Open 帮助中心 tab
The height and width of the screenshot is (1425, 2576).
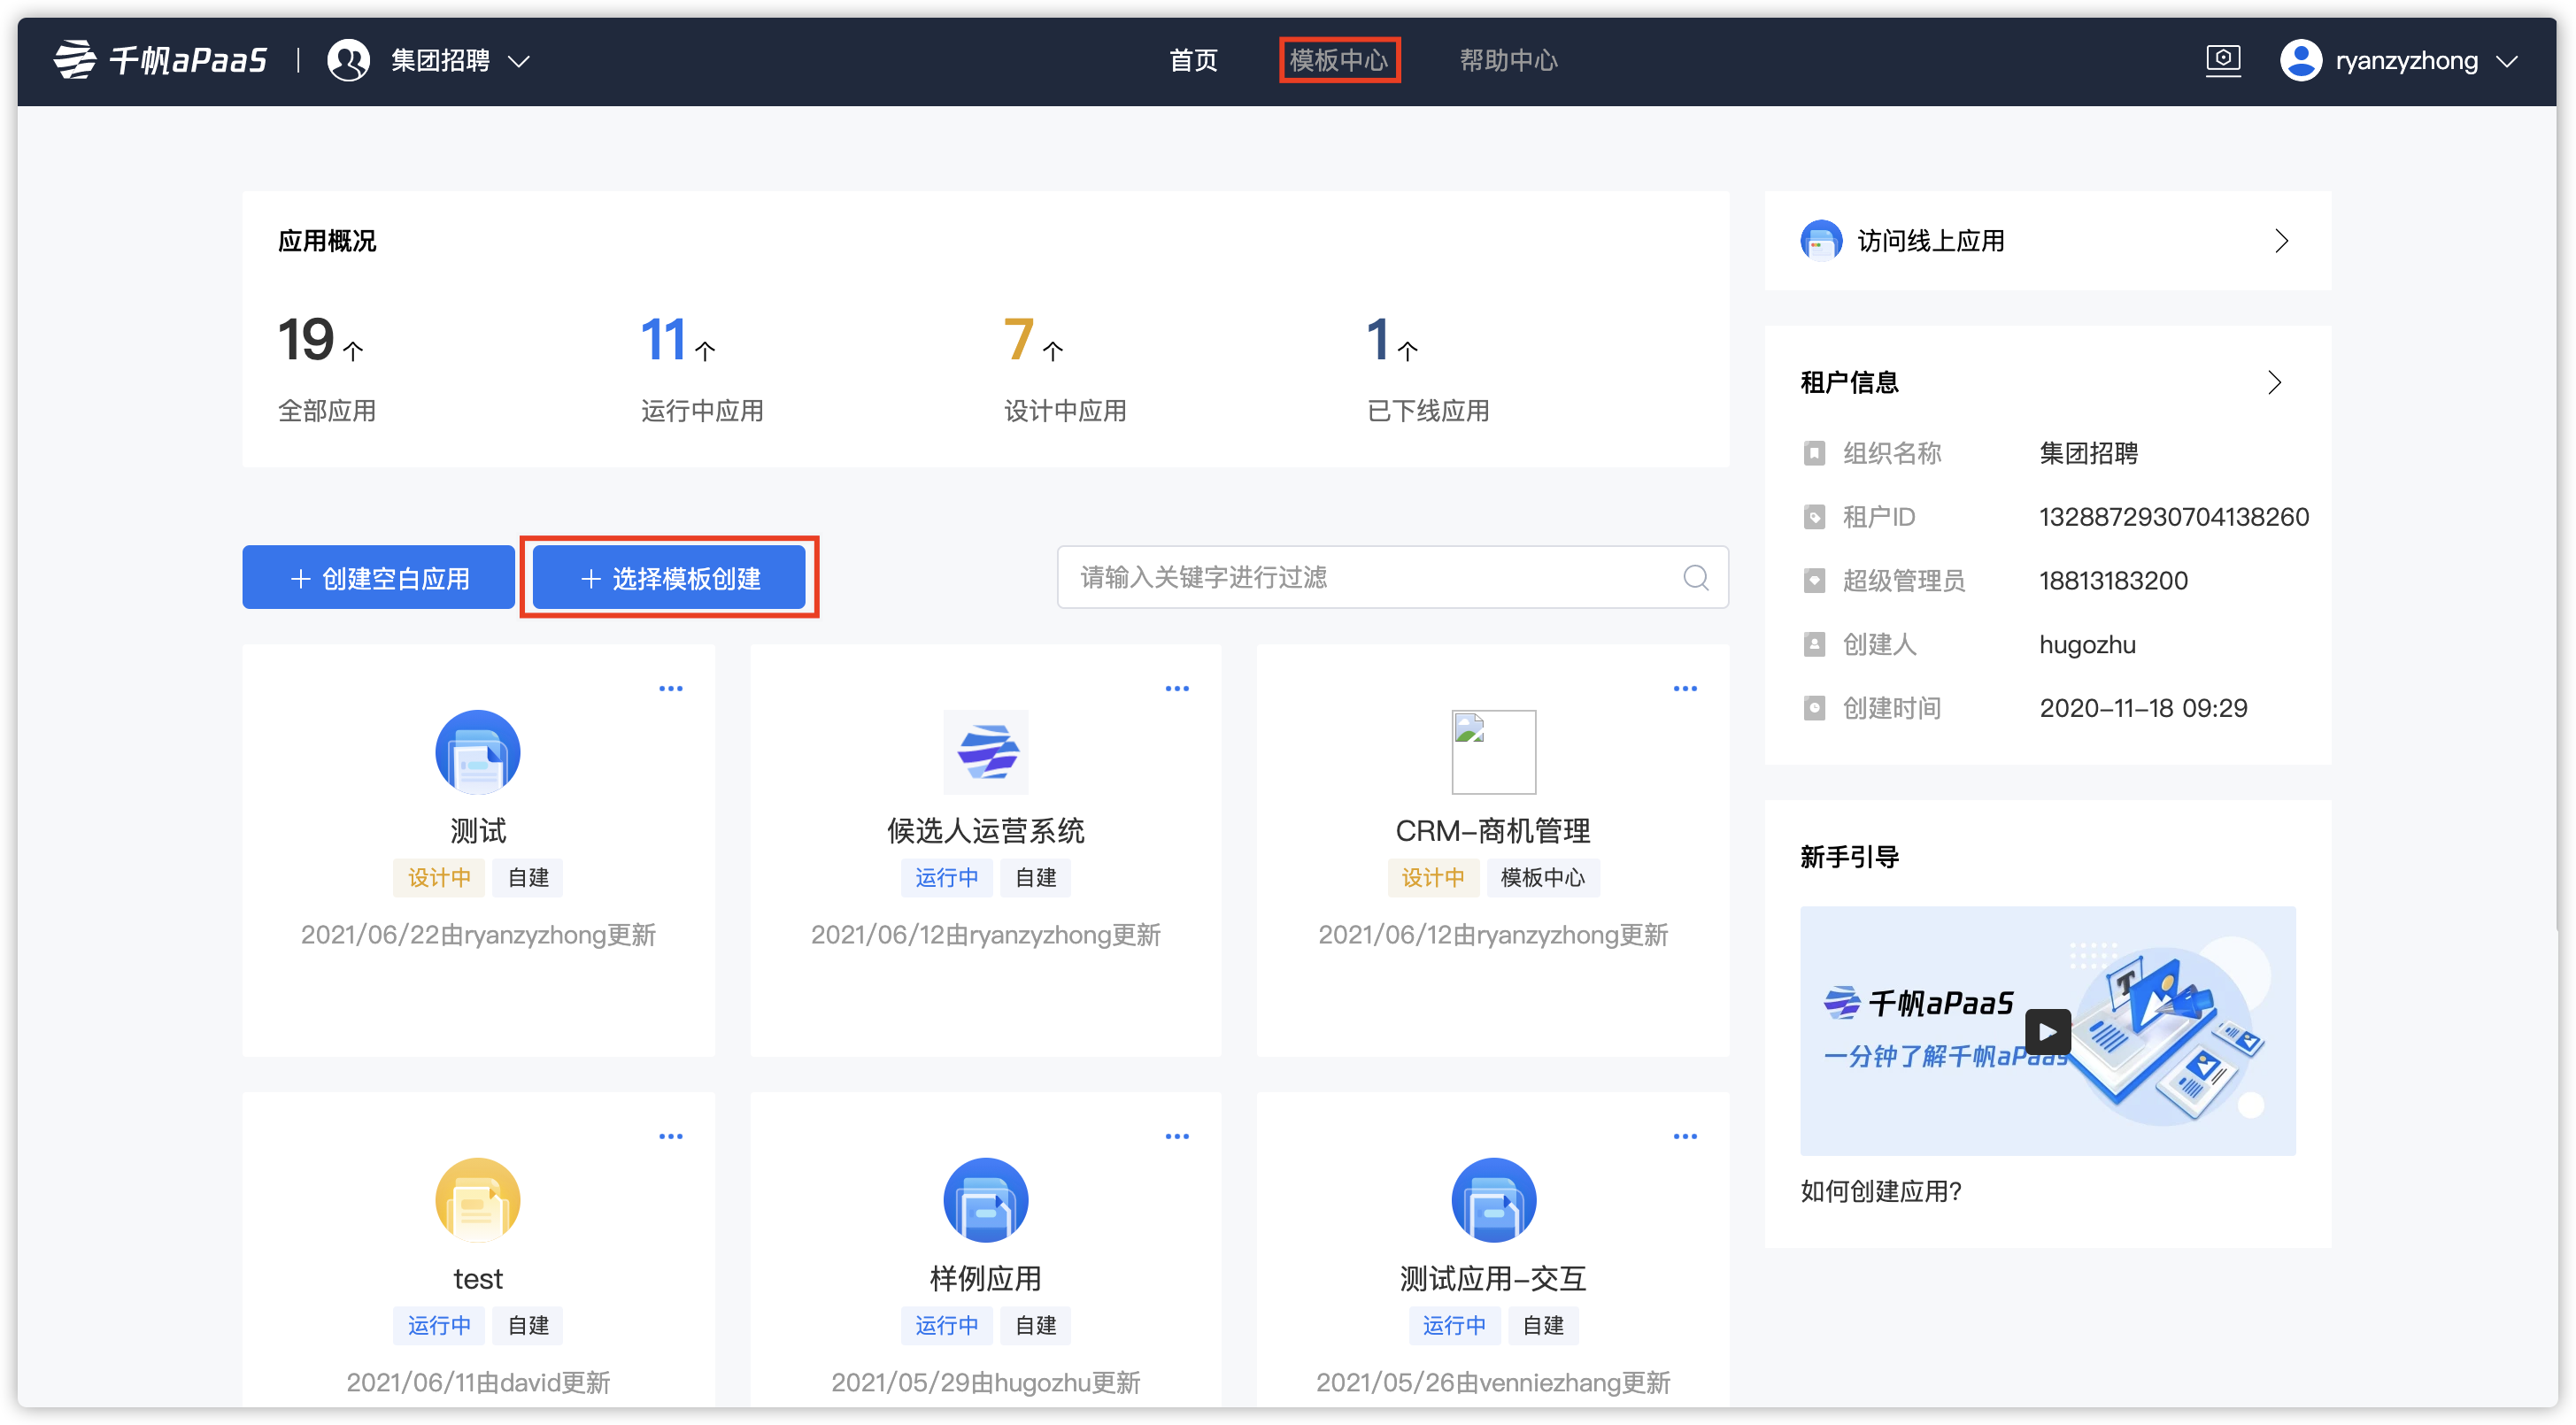tap(1508, 60)
